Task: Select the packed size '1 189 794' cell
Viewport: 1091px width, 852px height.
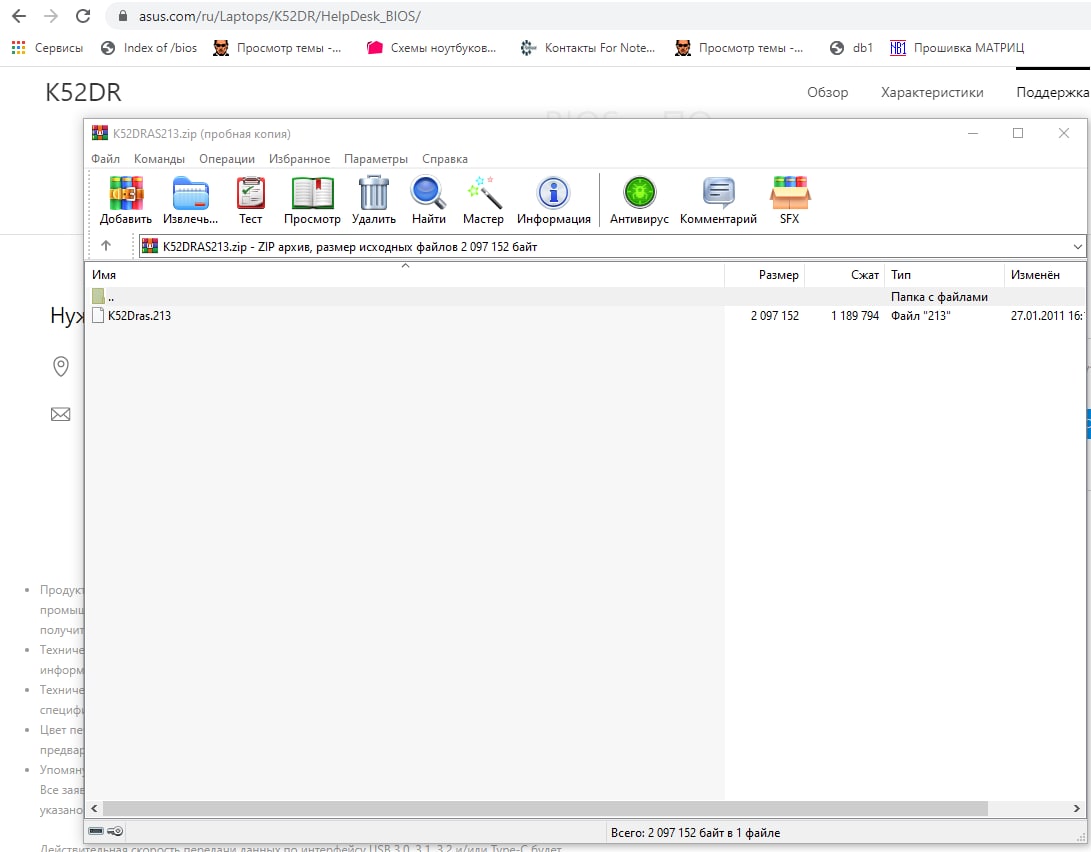Action: pyautogui.click(x=855, y=316)
